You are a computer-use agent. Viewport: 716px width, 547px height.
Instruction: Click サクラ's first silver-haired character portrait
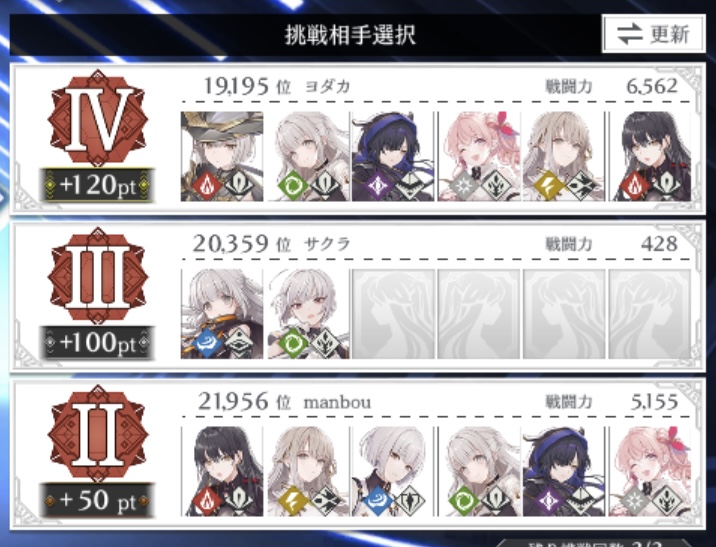tap(222, 314)
